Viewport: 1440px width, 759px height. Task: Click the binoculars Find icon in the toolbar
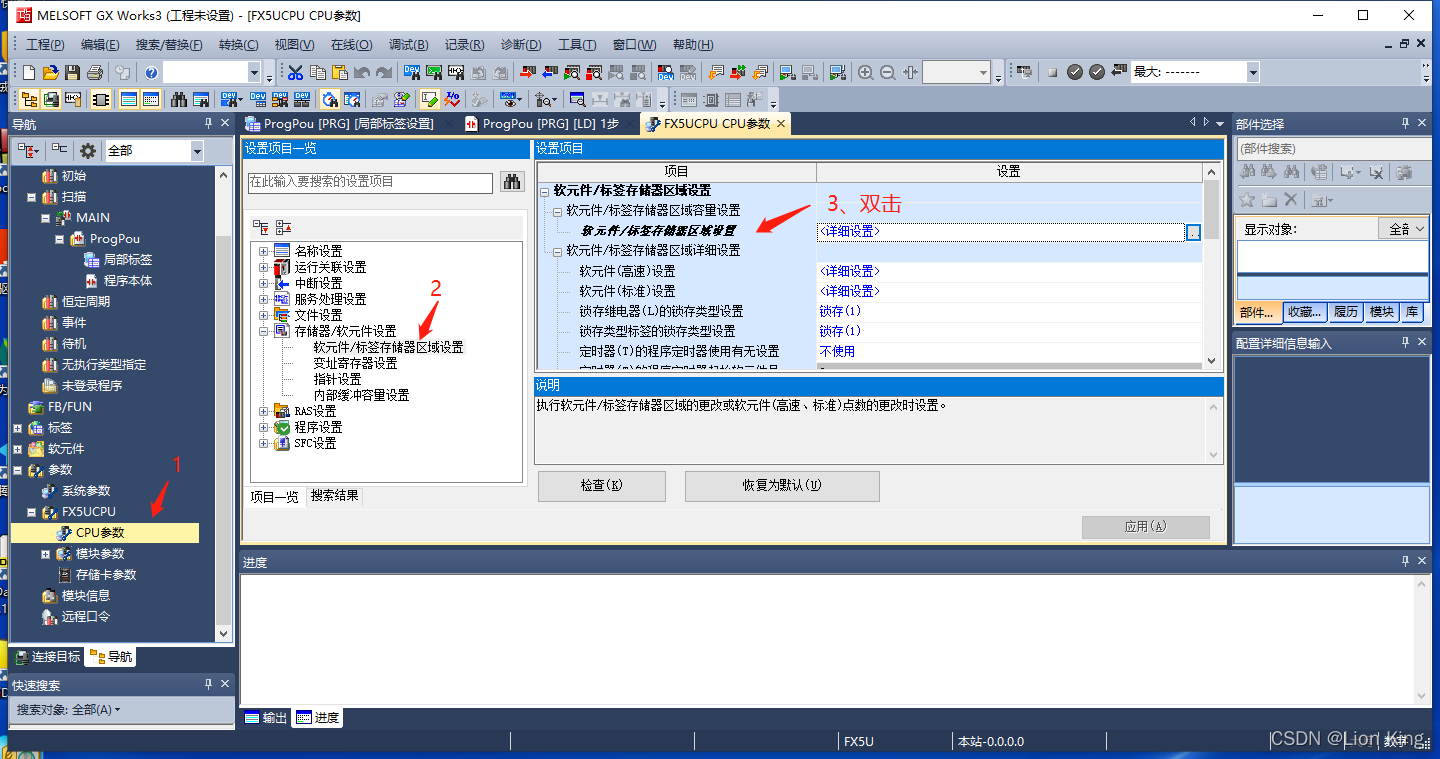179,99
